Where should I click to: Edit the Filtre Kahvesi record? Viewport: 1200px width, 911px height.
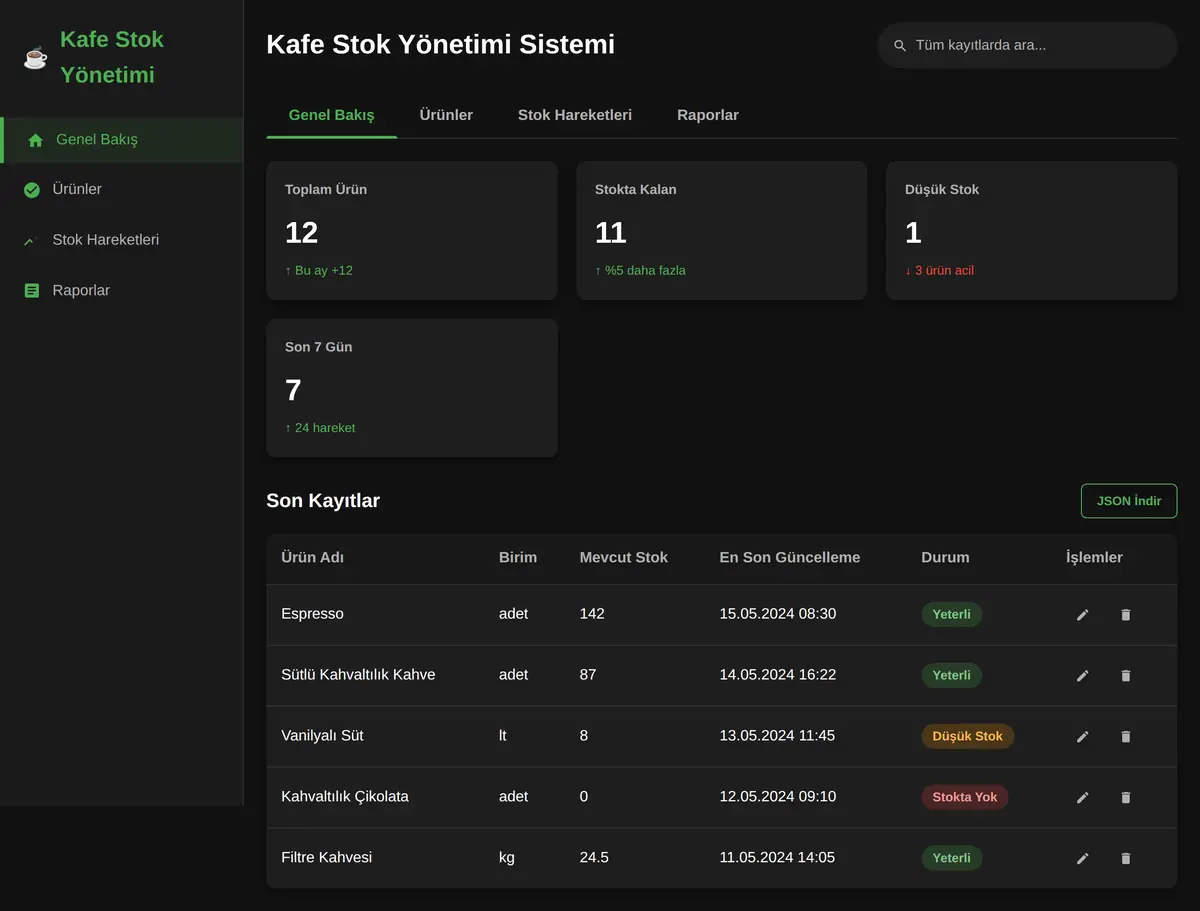pyautogui.click(x=1082, y=859)
